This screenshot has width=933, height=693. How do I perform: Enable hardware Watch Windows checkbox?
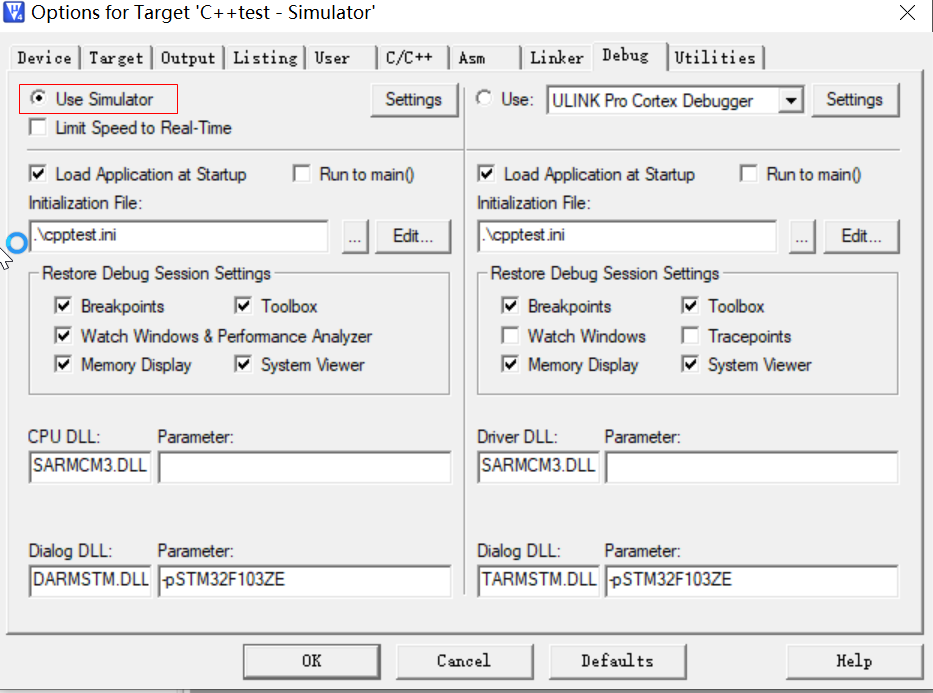click(510, 335)
